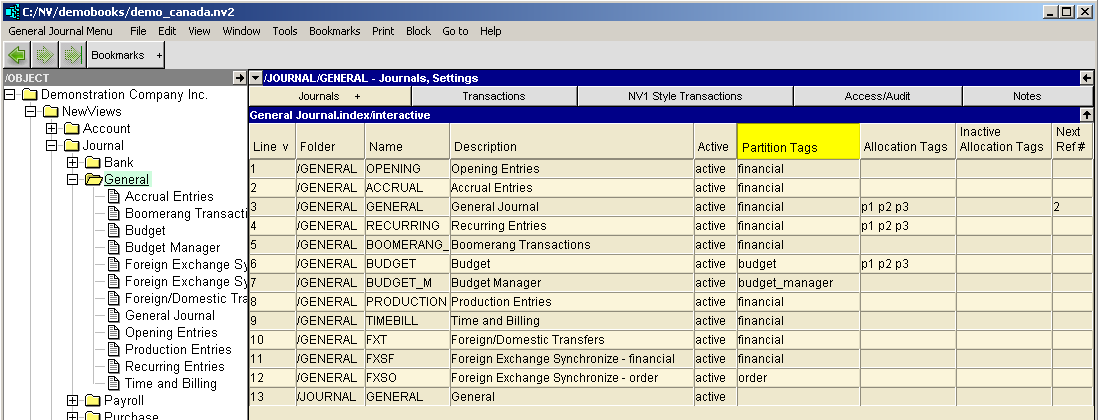Open the Tools menu
1098x420 pixels.
click(x=284, y=31)
